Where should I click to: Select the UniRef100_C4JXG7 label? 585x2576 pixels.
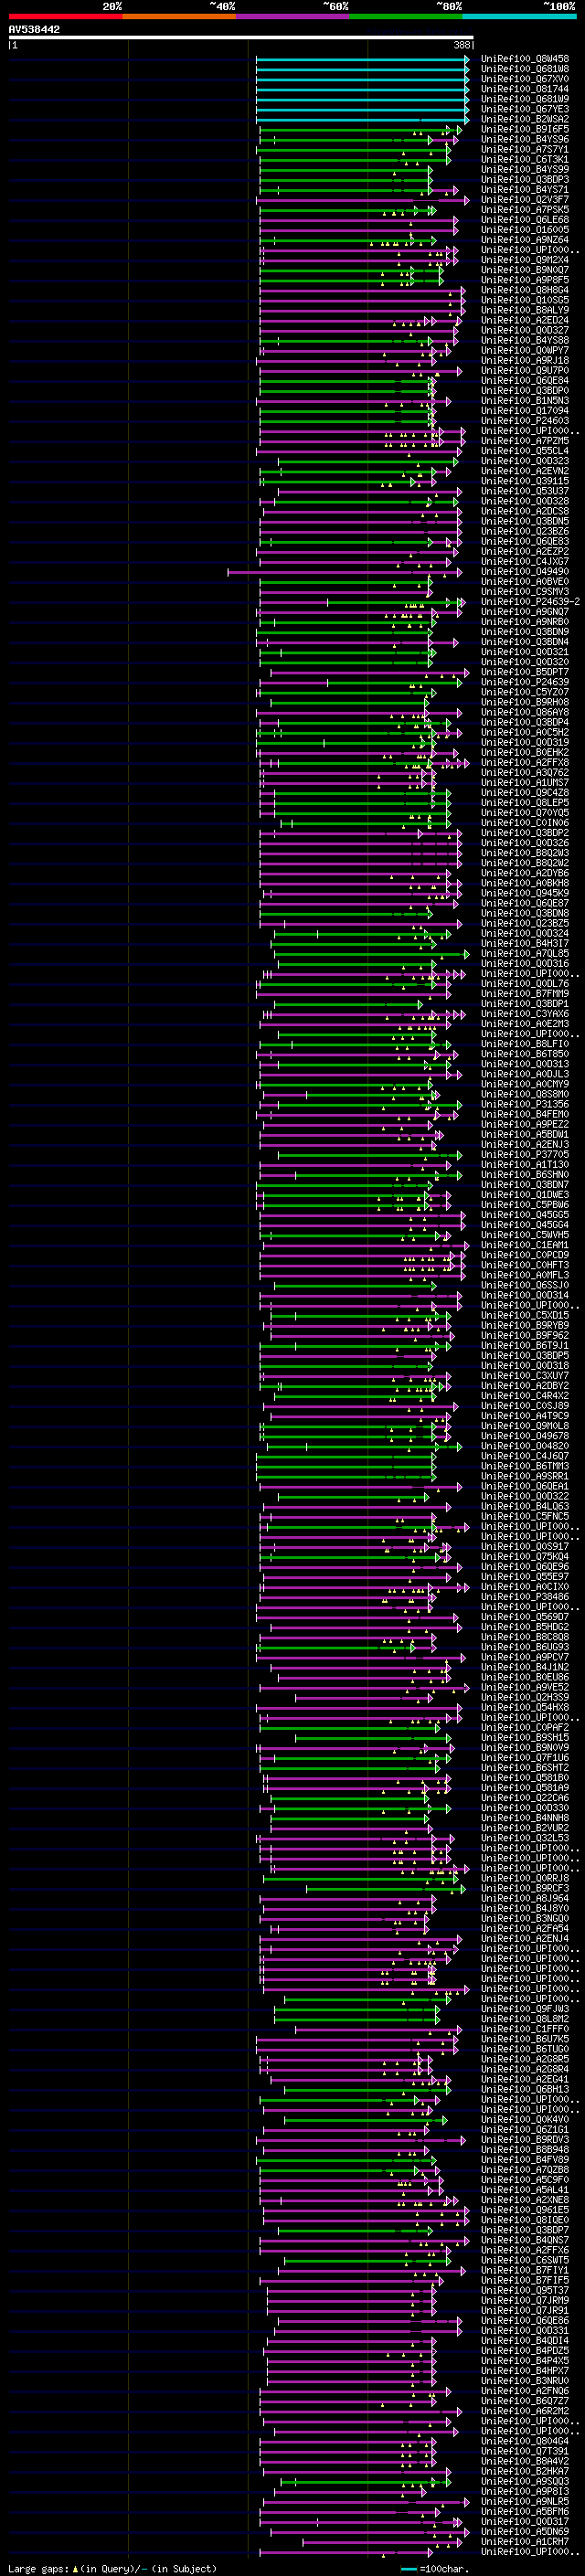(525, 562)
